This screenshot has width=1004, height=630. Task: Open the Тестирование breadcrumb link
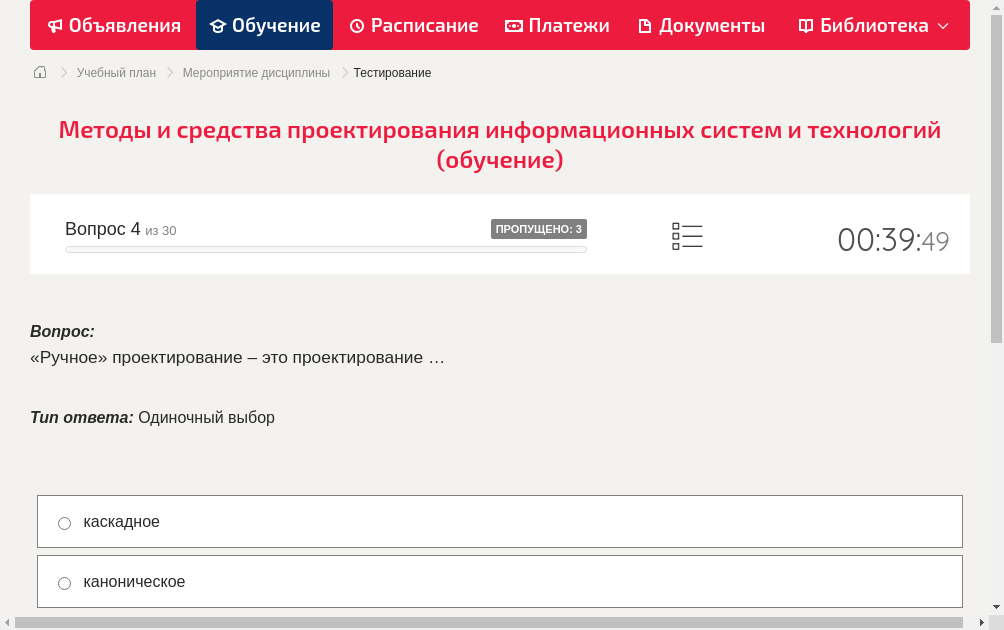[x=390, y=72]
